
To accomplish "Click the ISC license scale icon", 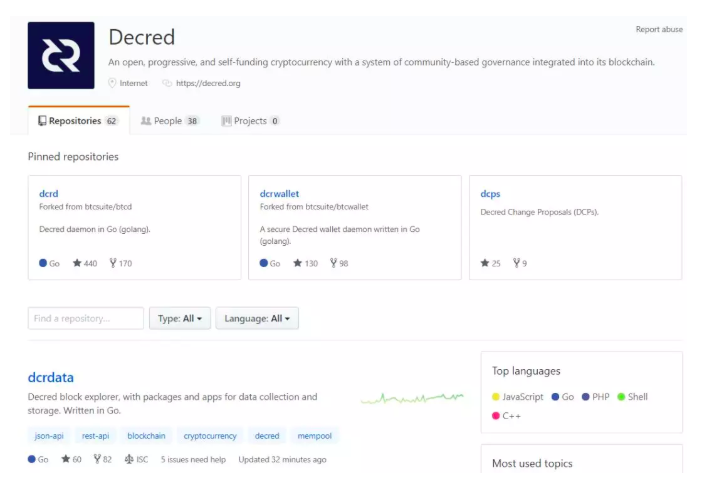I will (129, 459).
